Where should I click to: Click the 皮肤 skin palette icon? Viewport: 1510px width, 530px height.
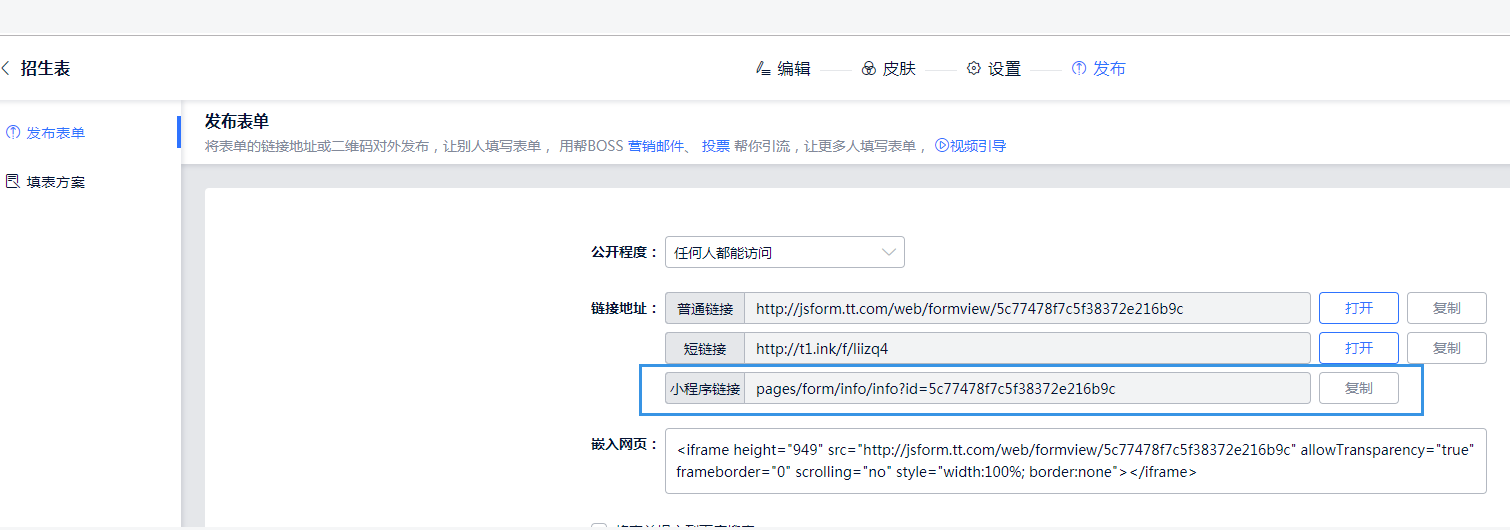tap(868, 69)
